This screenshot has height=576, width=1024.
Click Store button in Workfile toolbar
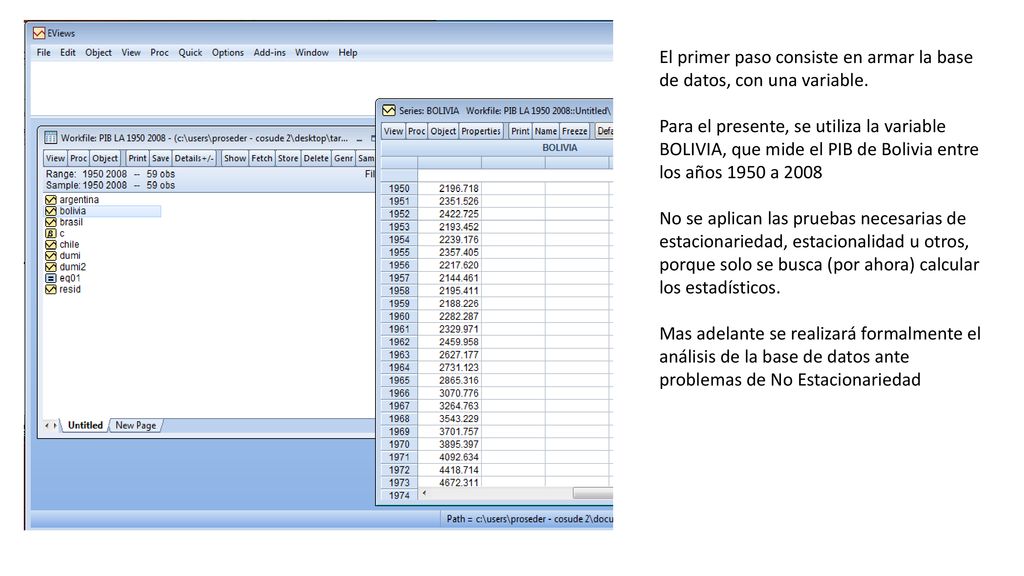(x=288, y=158)
